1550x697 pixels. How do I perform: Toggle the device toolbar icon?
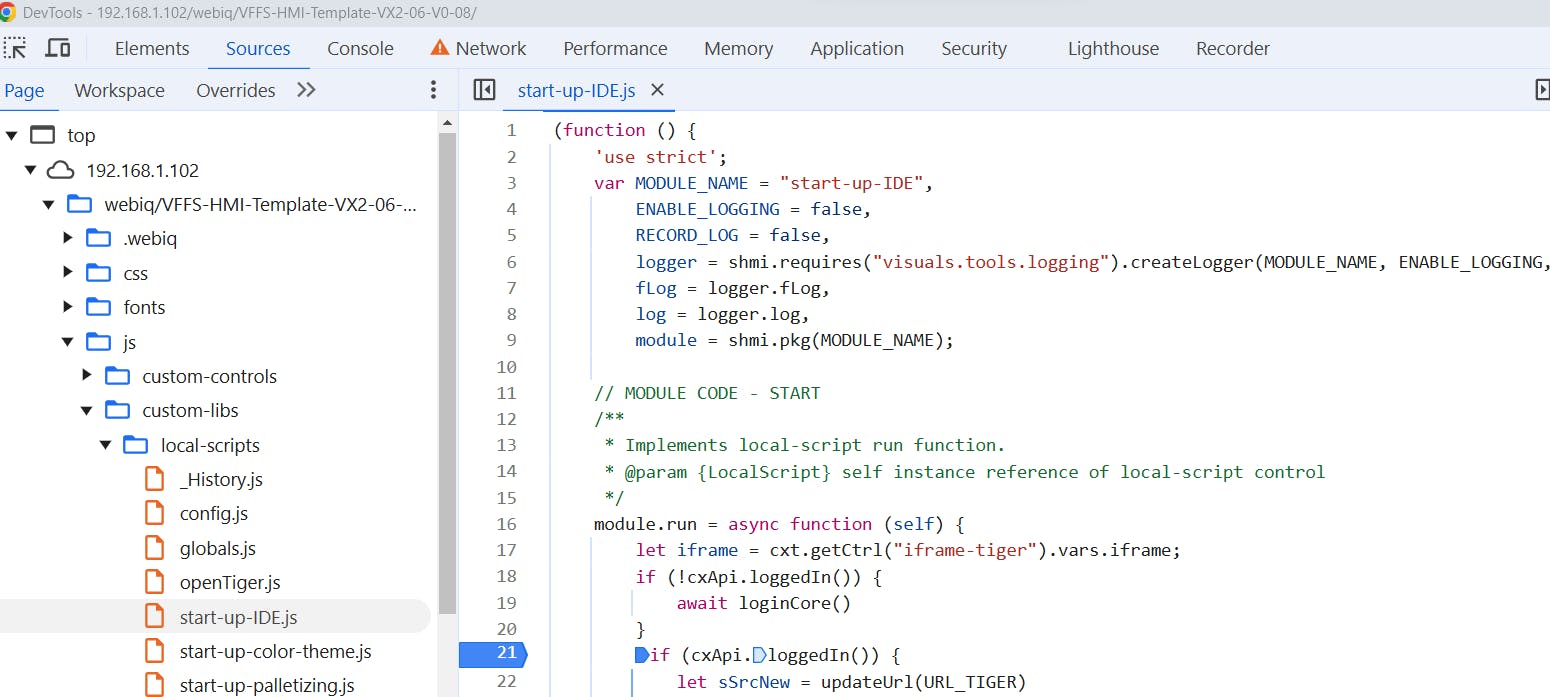(58, 48)
